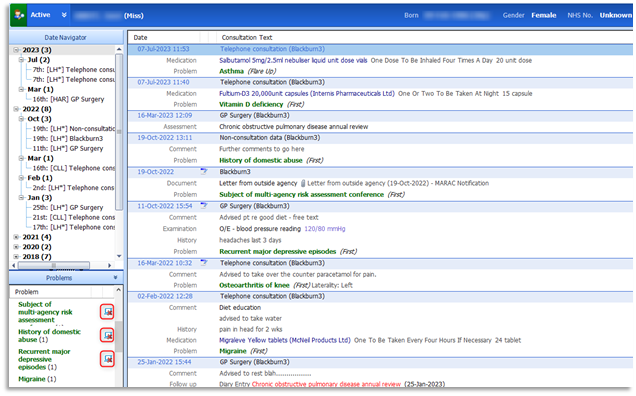Open Salbutamol 5mg/2.5ml nebuliser medication entry

(293, 60)
